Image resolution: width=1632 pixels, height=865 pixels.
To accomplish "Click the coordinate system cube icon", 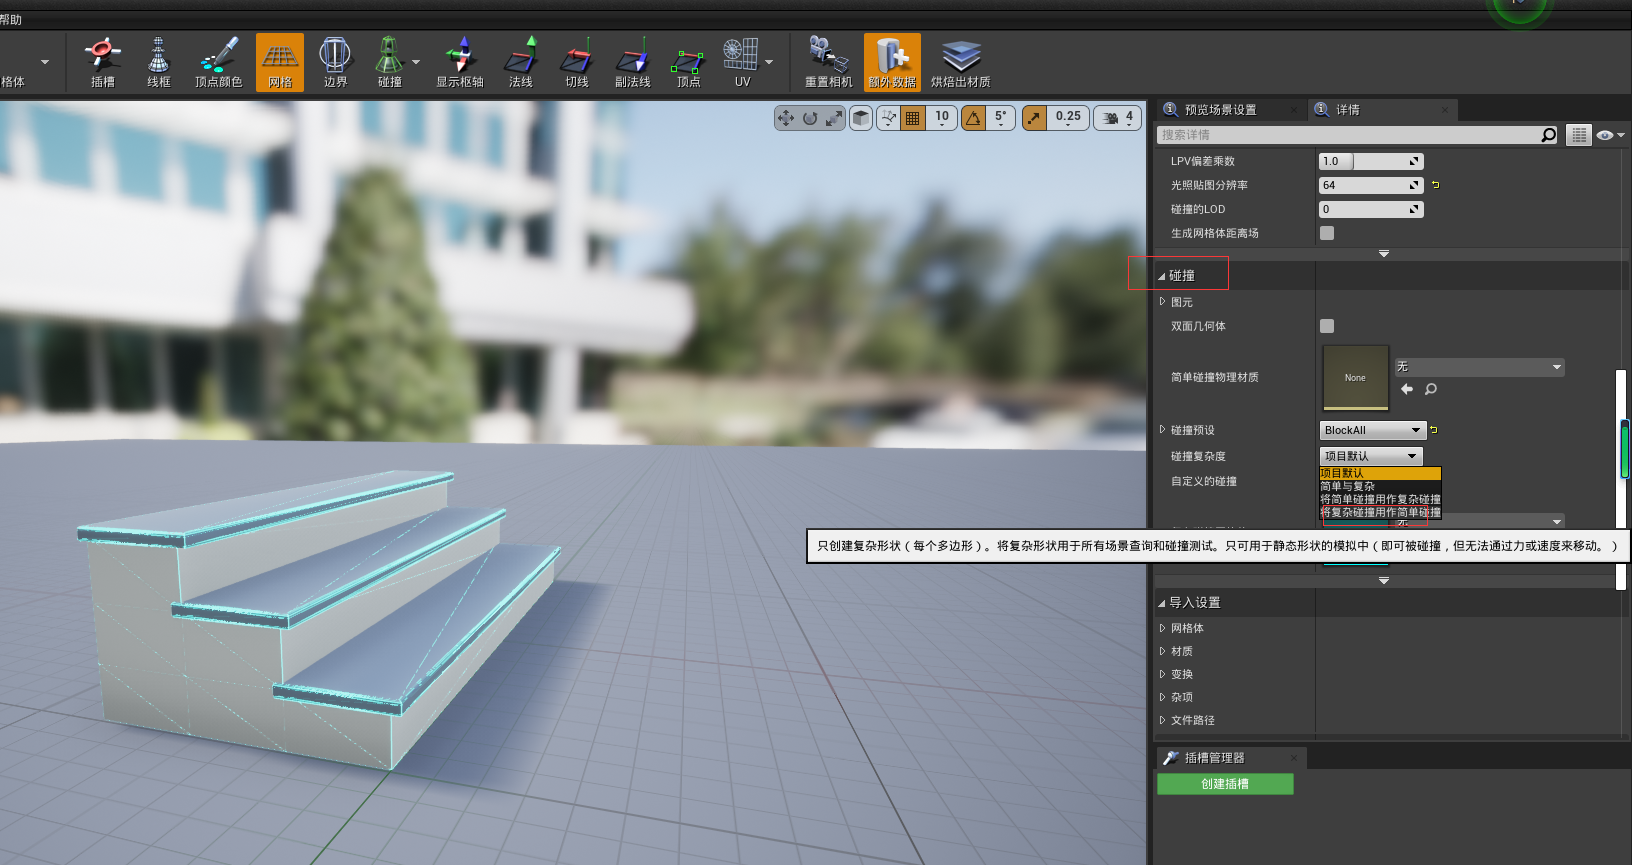I will [861, 118].
